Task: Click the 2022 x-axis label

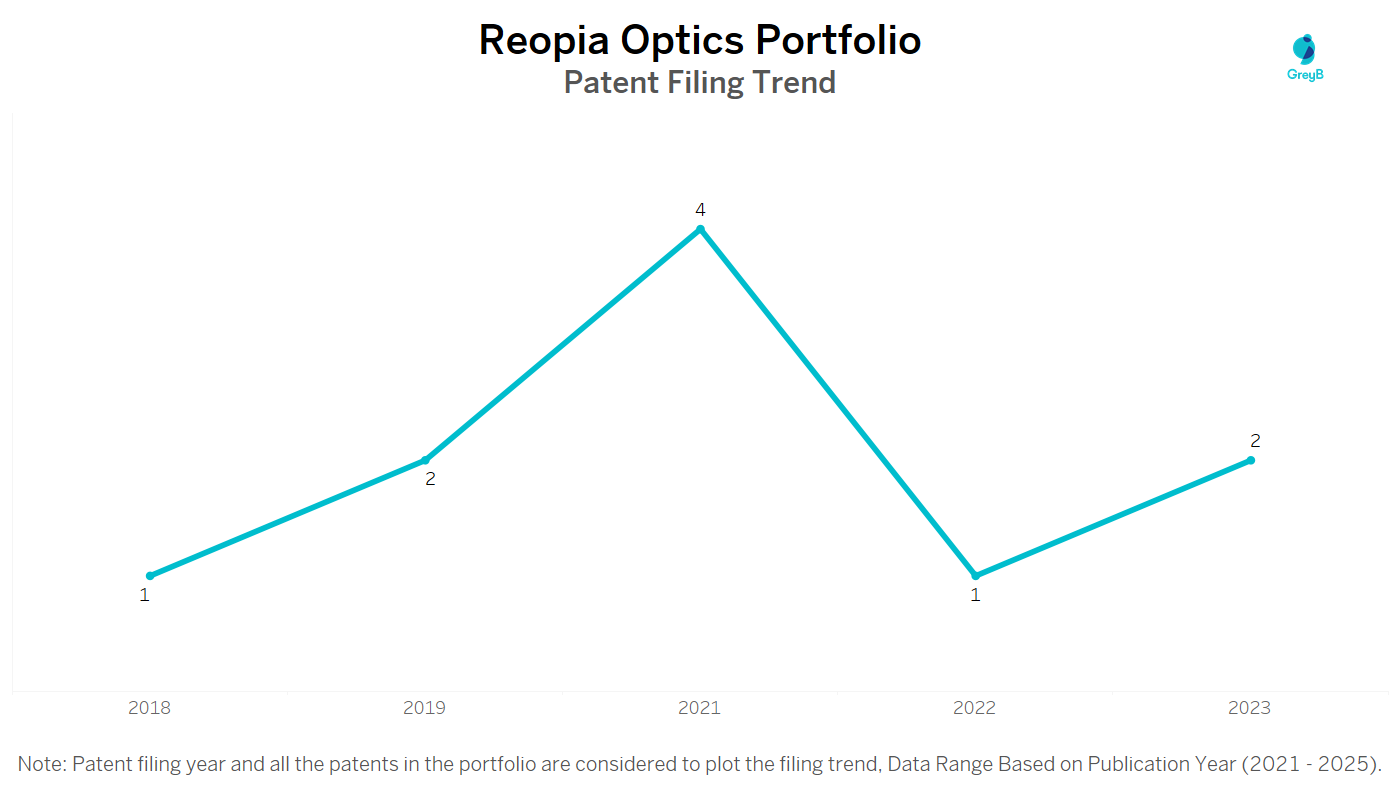Action: point(975,708)
